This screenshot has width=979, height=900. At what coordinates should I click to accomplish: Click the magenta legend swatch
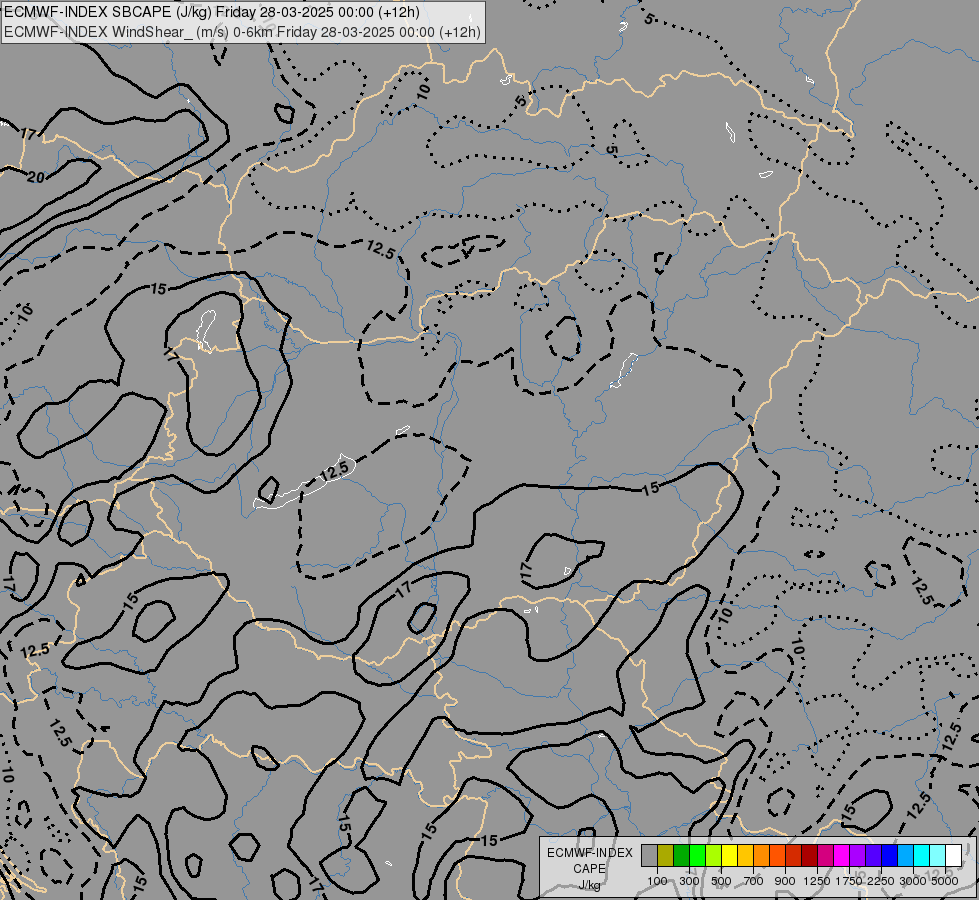(x=842, y=855)
